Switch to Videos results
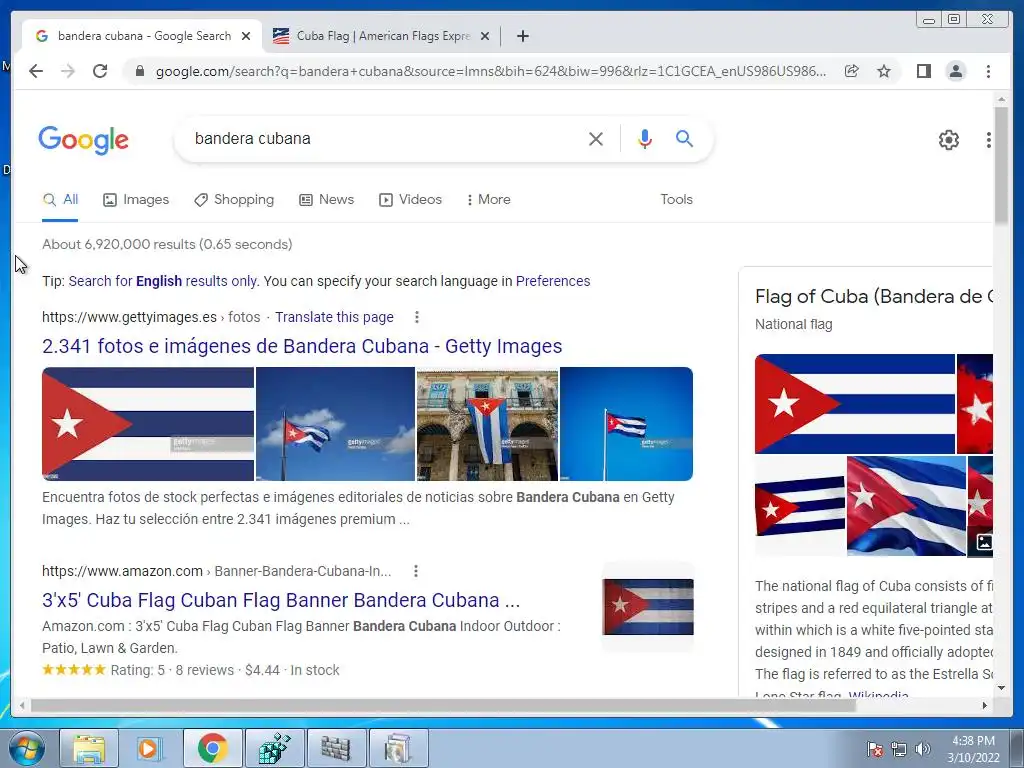 click(x=410, y=200)
